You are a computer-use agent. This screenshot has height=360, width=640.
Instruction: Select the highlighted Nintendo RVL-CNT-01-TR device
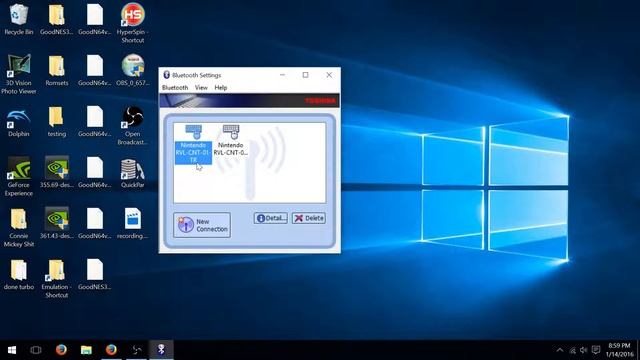tap(193, 144)
